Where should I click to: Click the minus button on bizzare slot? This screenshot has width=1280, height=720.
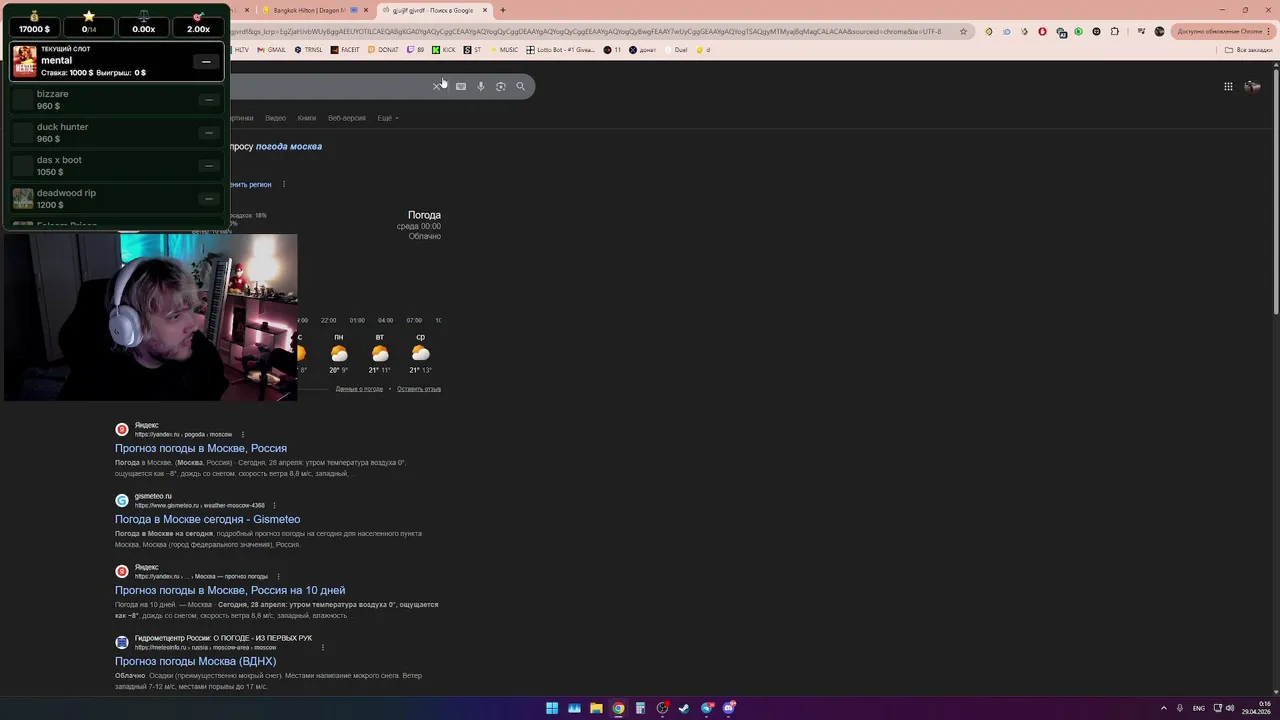point(209,100)
